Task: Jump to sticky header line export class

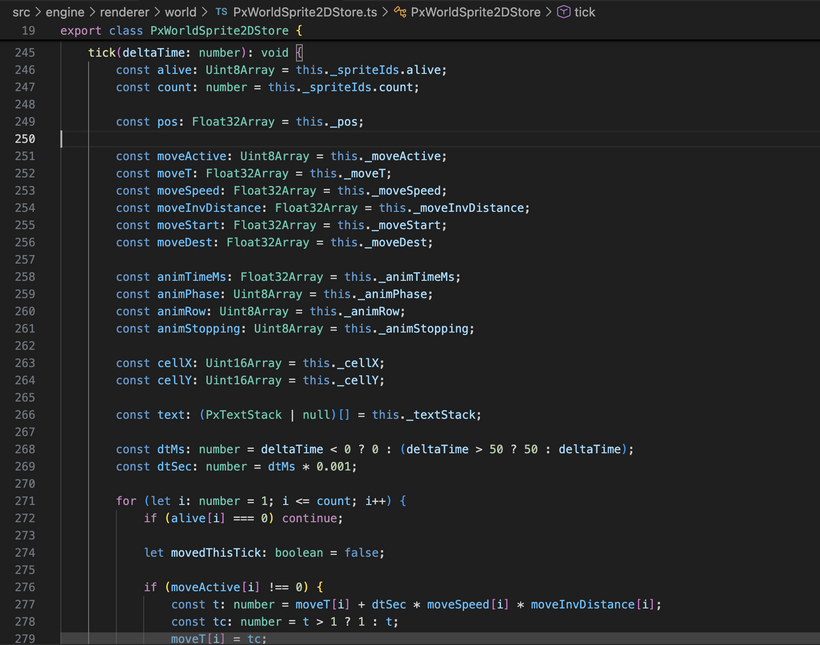Action: pos(172,31)
